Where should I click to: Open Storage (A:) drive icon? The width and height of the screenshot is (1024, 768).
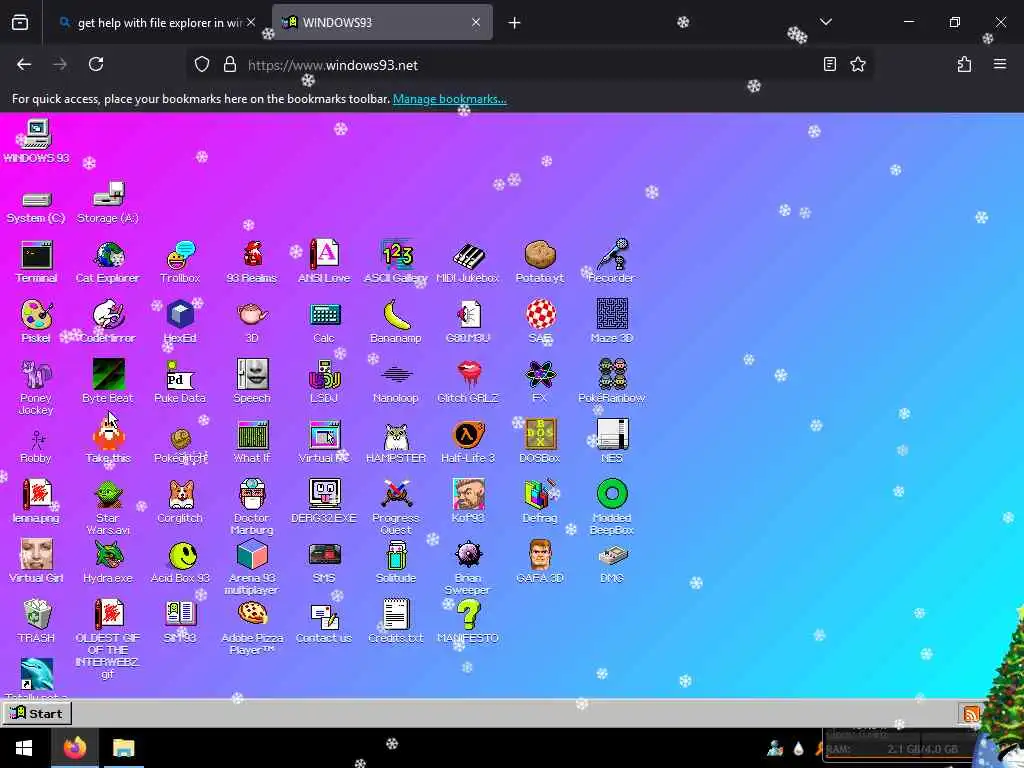(x=108, y=203)
